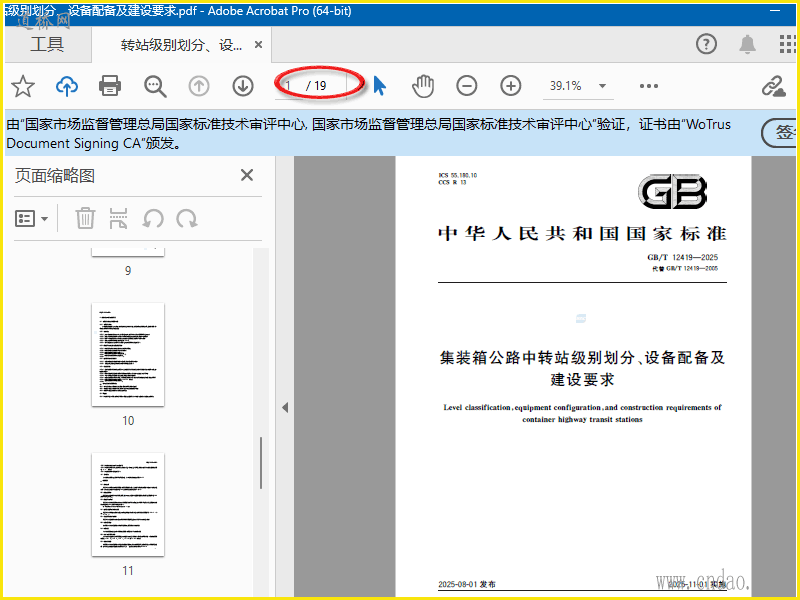The height and width of the screenshot is (600, 800).
Task: Close the 转站级别划分 document tab
Action: tap(259, 45)
